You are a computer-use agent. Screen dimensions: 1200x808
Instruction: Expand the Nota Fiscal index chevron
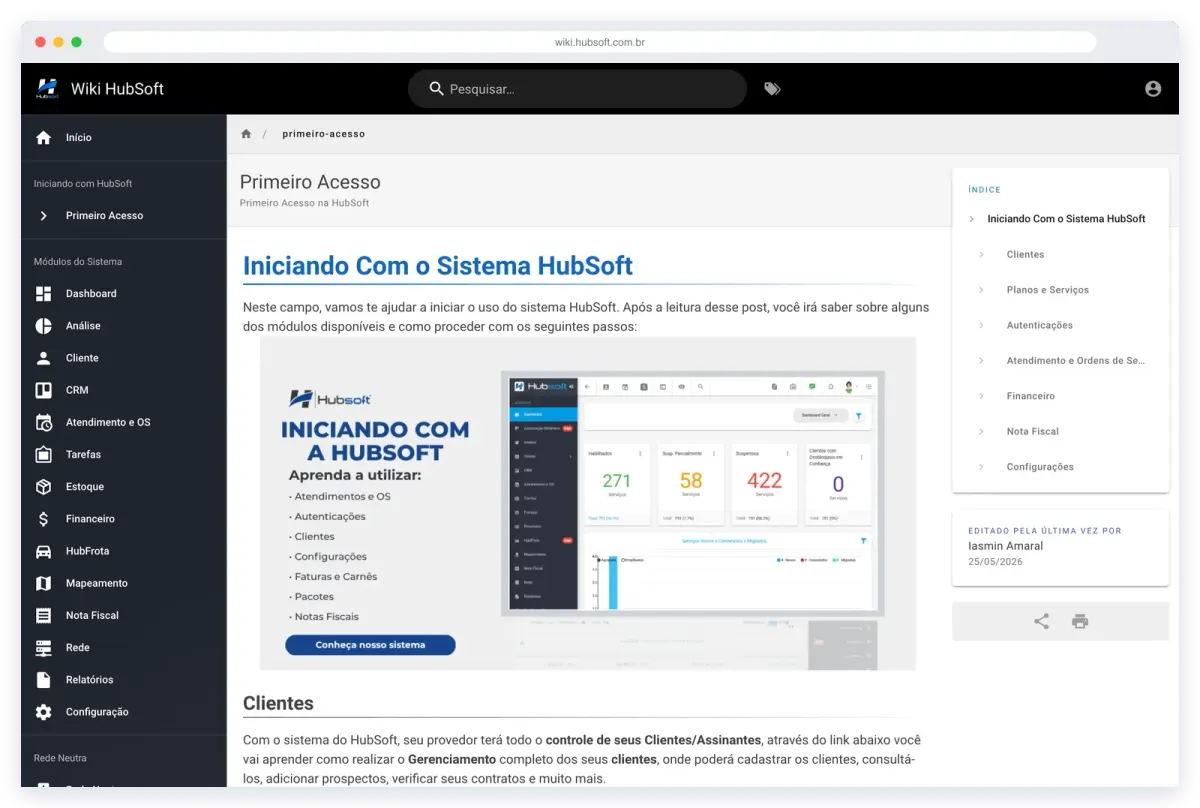click(982, 432)
